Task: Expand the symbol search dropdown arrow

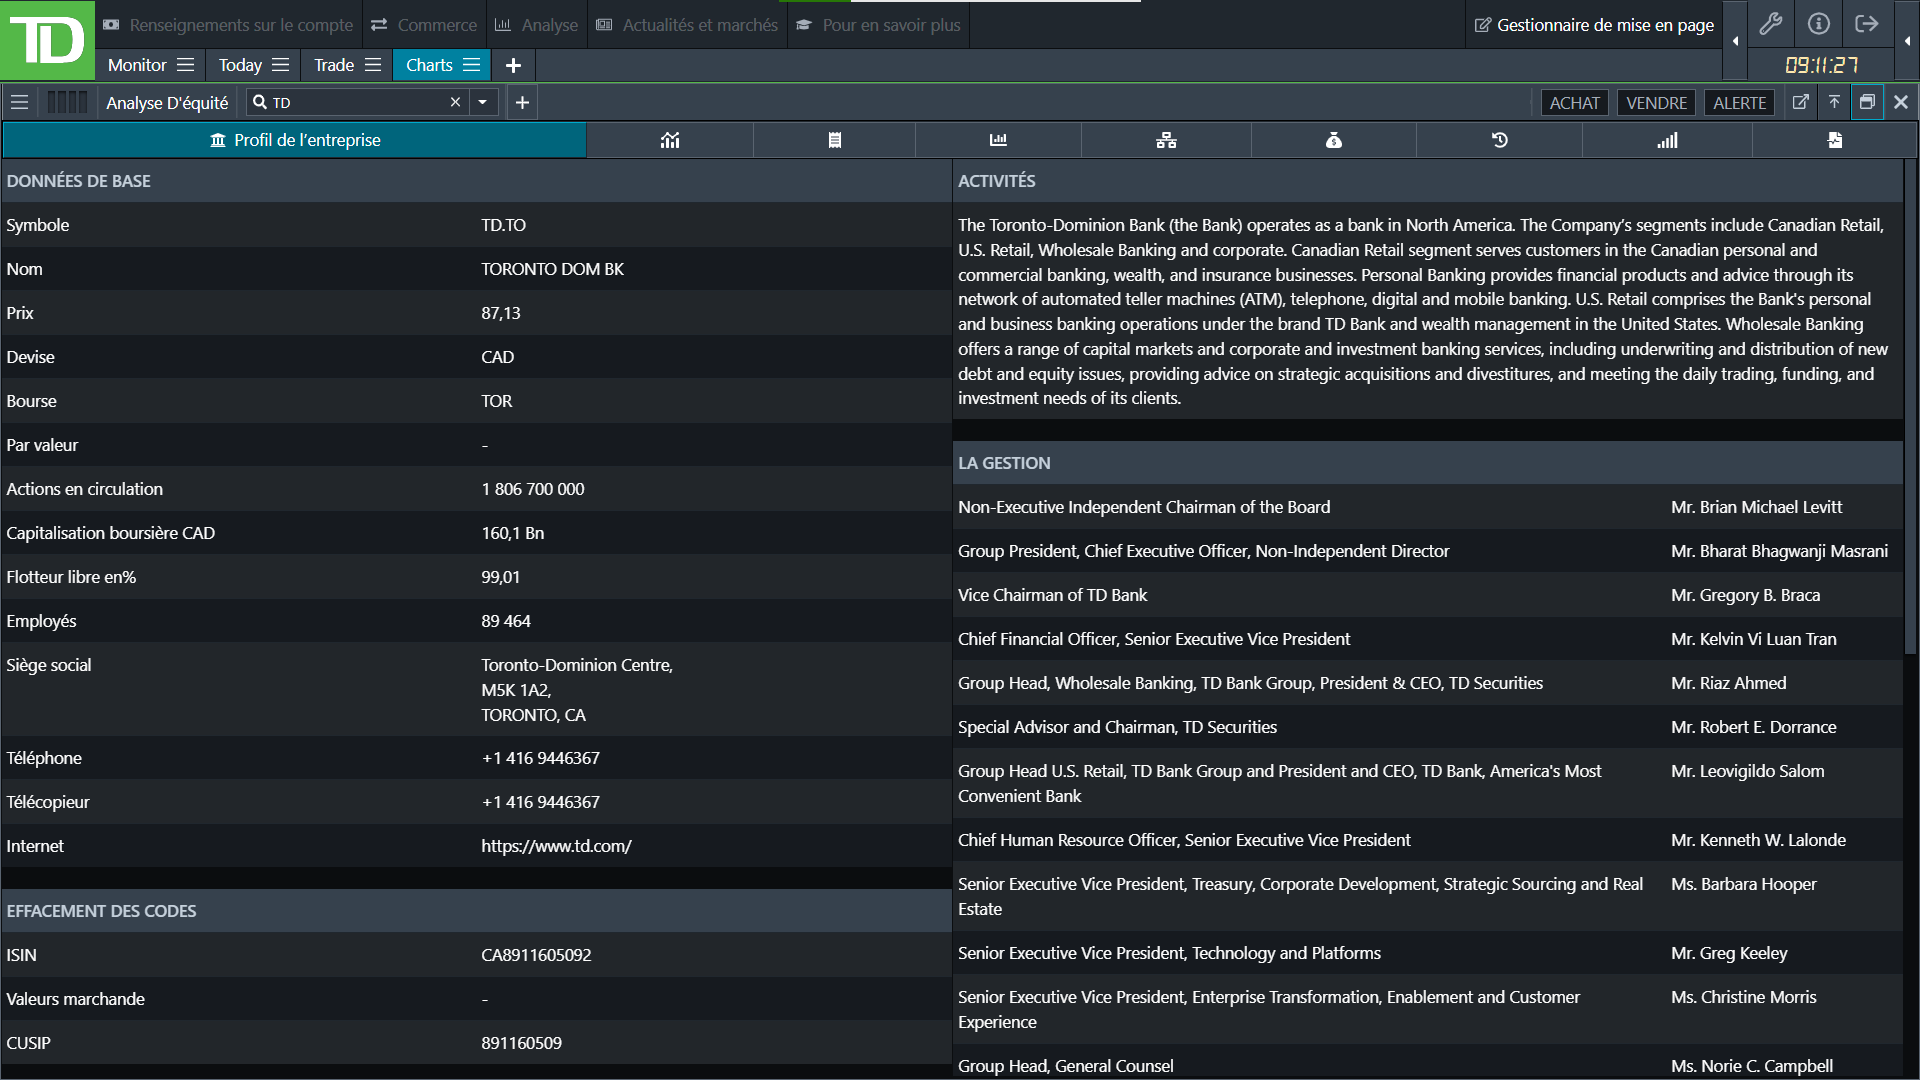Action: (483, 102)
